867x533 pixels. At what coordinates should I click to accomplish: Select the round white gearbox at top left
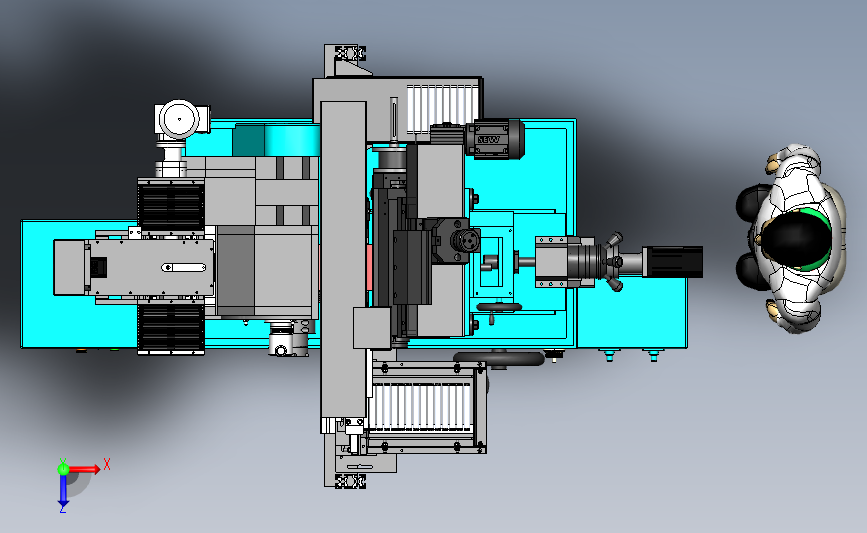point(179,119)
